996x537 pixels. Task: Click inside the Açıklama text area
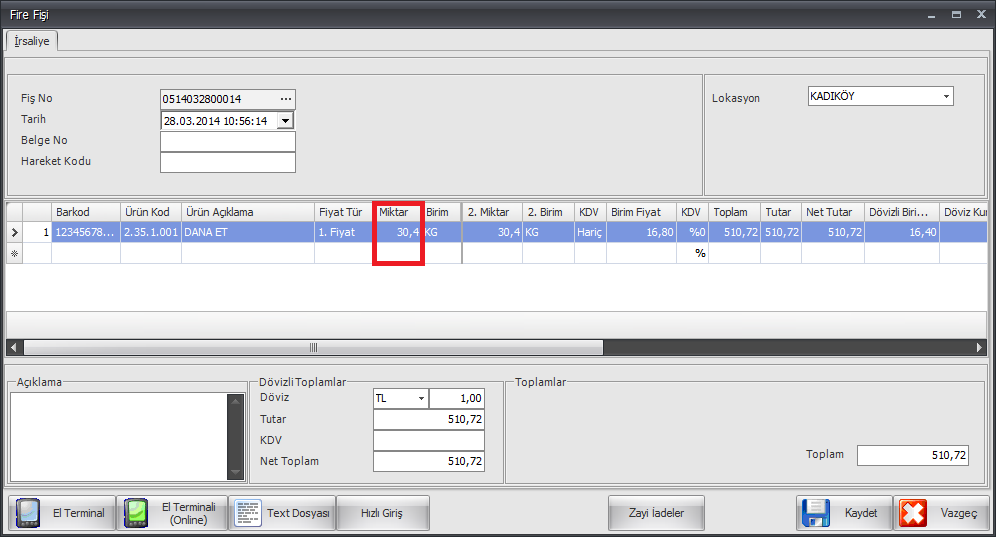click(x=118, y=434)
